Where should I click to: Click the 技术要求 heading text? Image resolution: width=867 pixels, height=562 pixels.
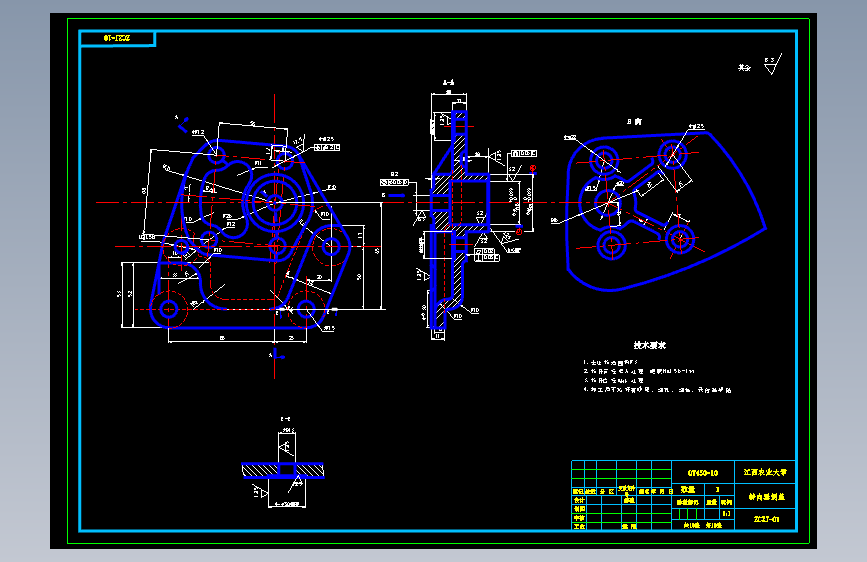pos(650,345)
